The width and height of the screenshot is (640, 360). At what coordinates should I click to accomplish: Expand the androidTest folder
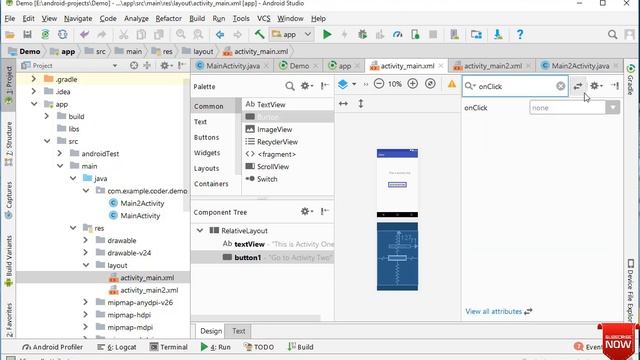click(60, 153)
